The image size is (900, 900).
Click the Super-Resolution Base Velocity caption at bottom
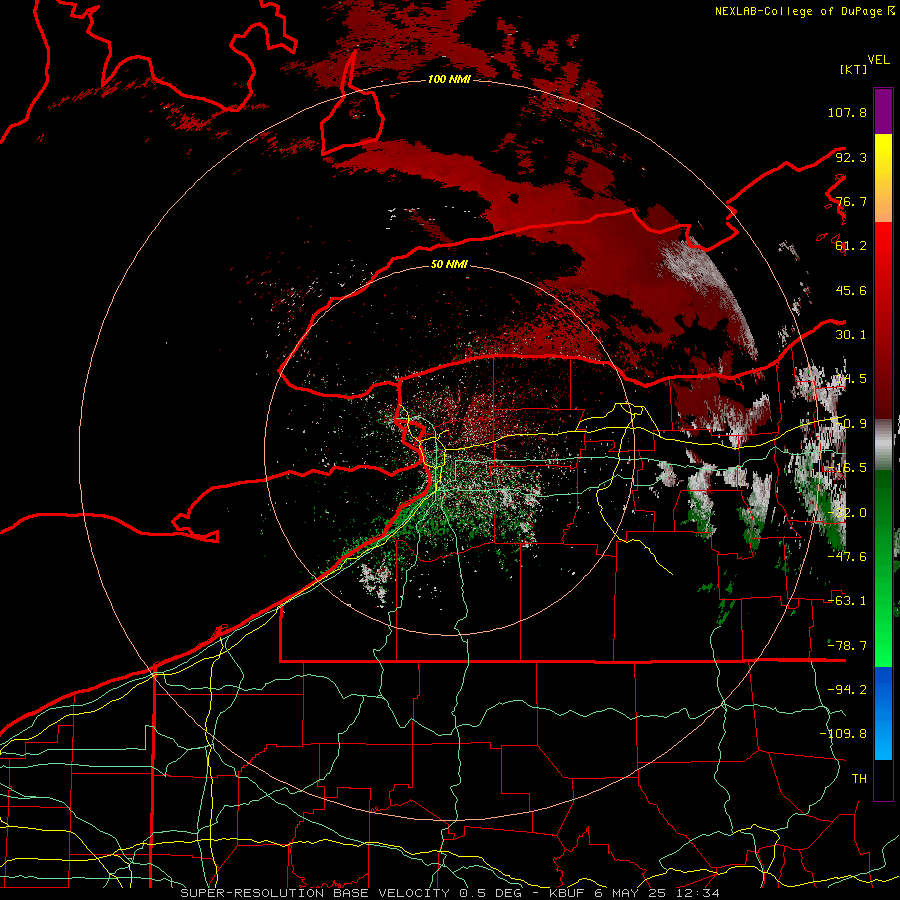(449, 893)
